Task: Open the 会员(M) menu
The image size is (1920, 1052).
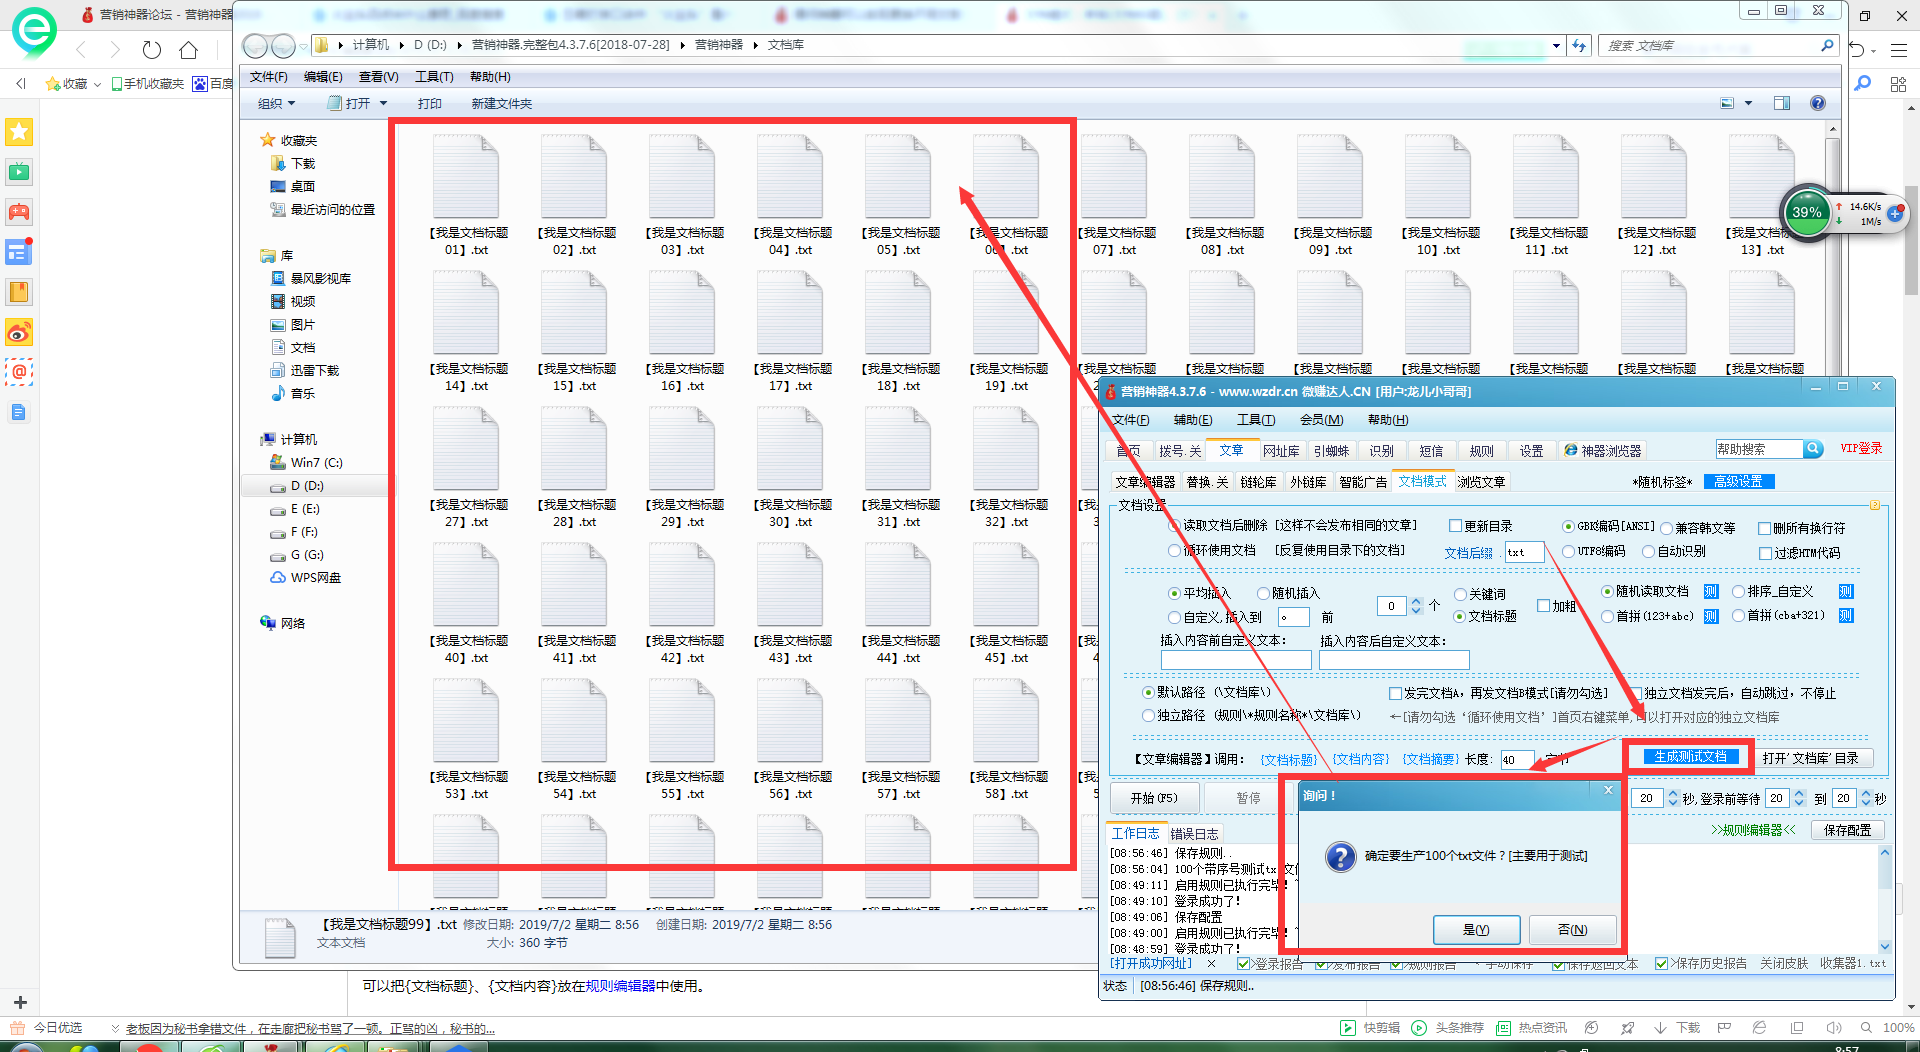Action: (1321, 420)
